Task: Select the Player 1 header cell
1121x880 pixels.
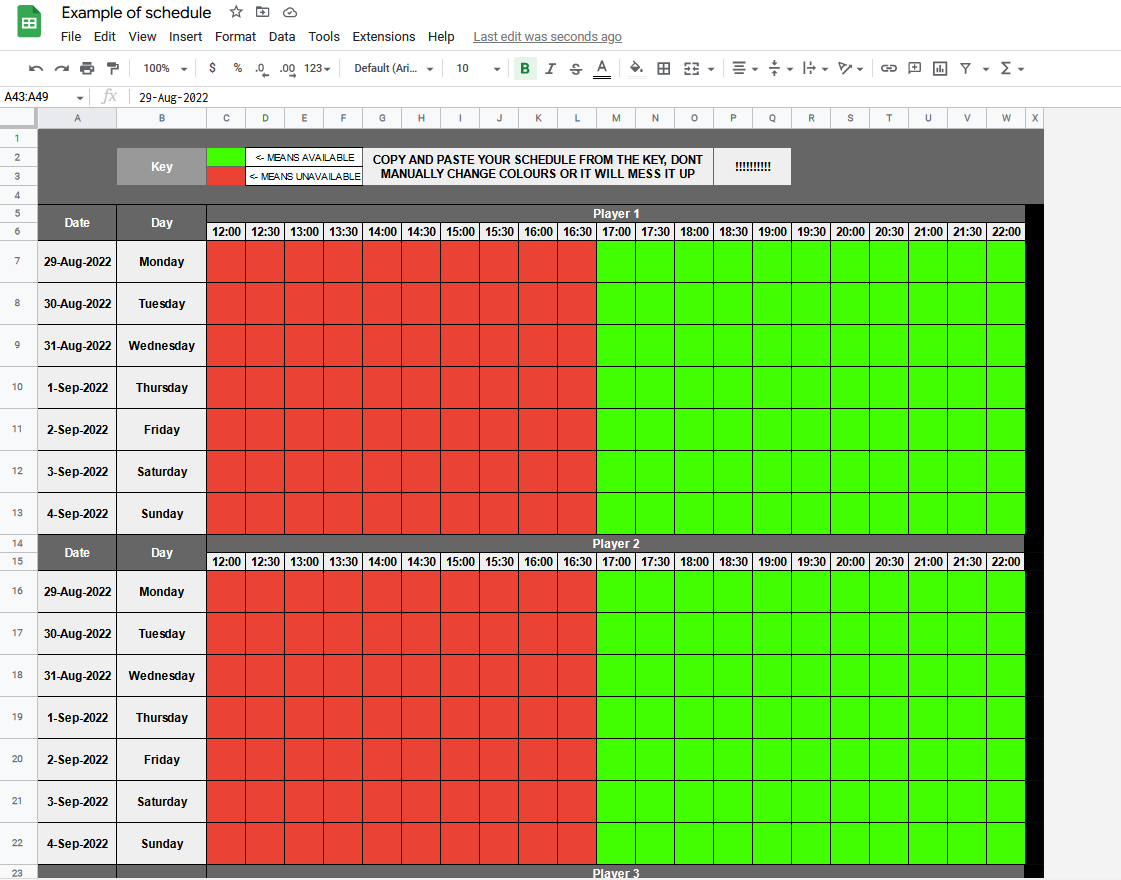Action: click(x=616, y=214)
